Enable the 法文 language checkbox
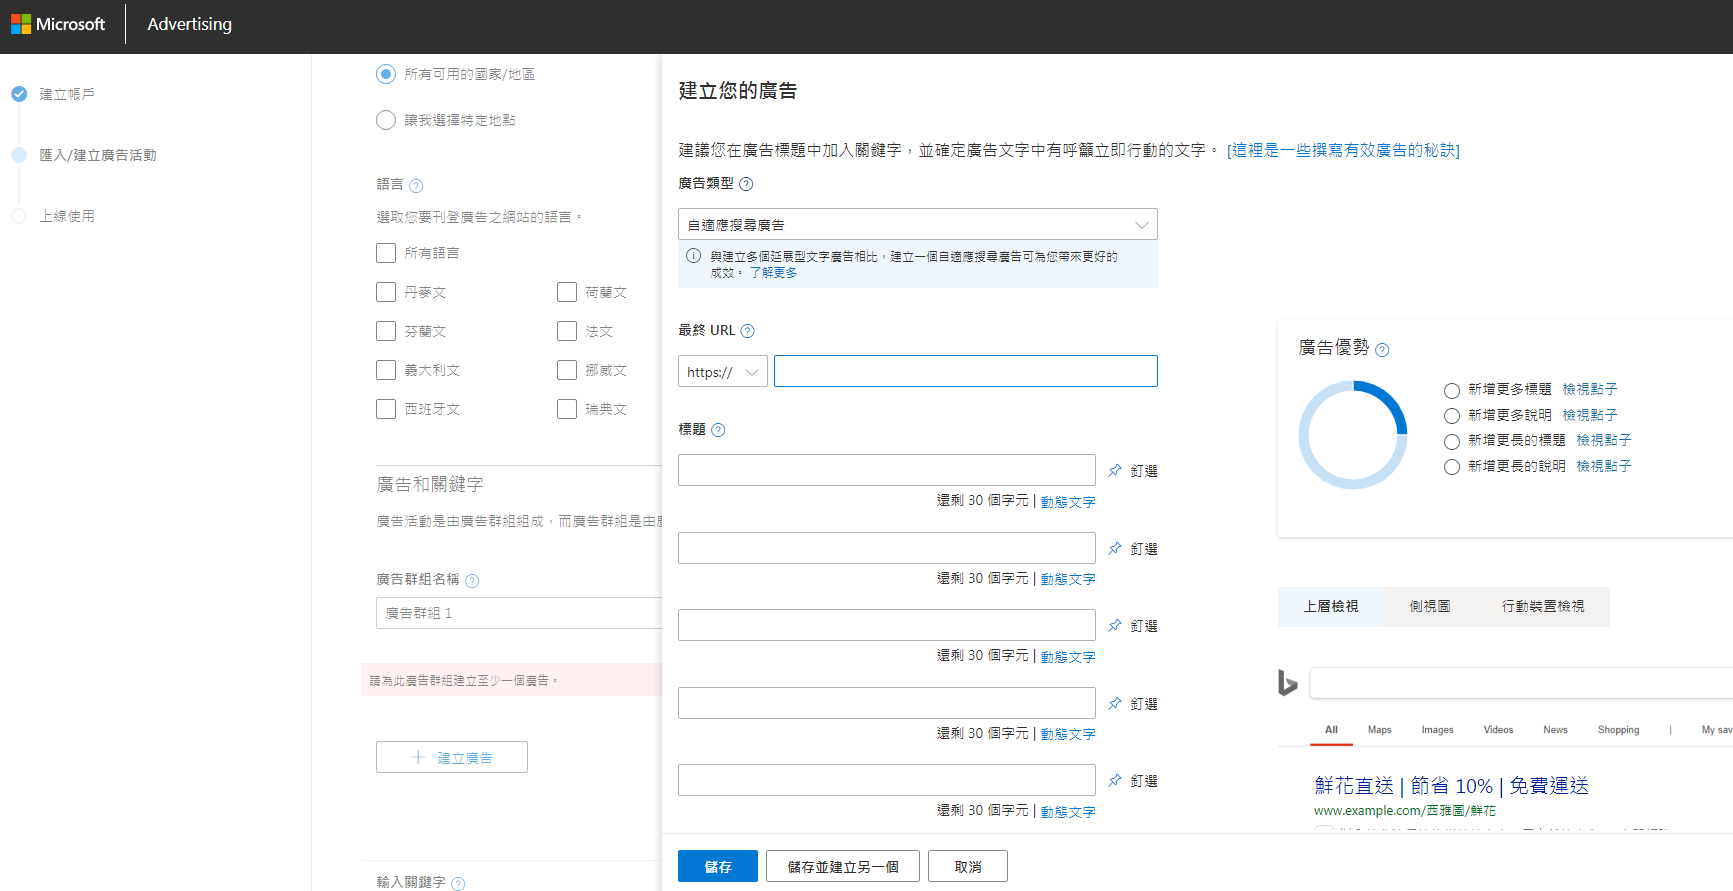This screenshot has height=891, width=1733. [x=567, y=331]
